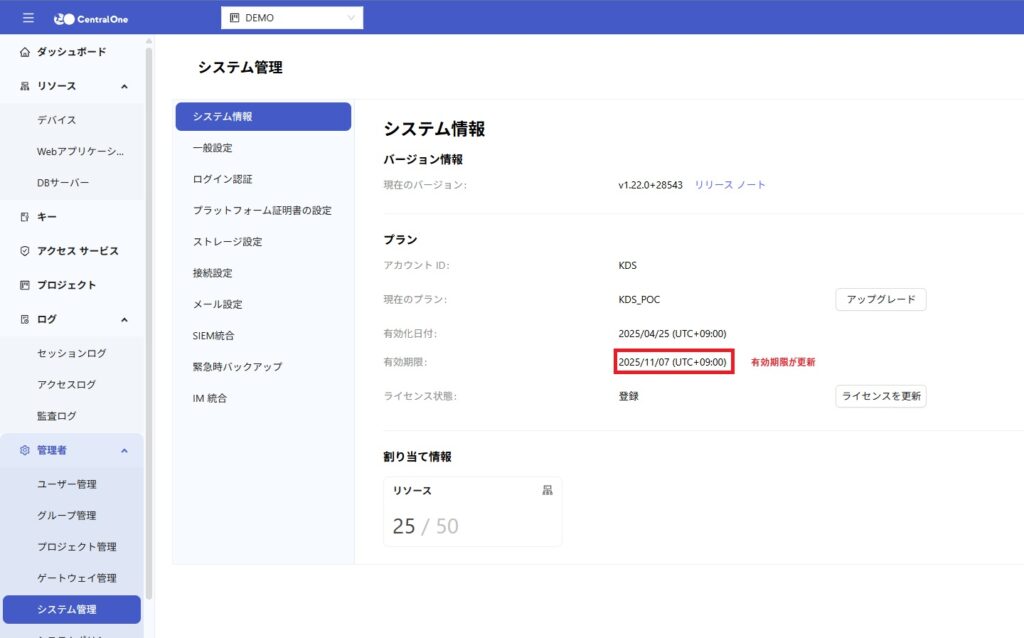Screen dimensions: 1024x638
Task: Go to SIEM統合 settings
Action: point(213,335)
